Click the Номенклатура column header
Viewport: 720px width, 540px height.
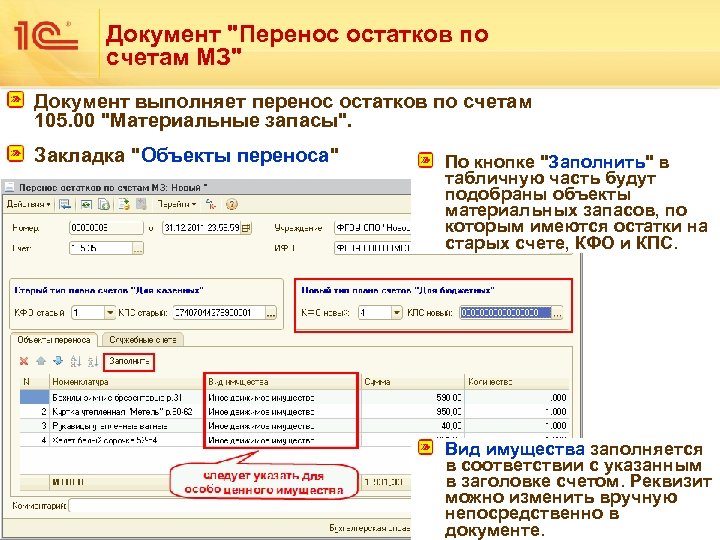point(126,382)
